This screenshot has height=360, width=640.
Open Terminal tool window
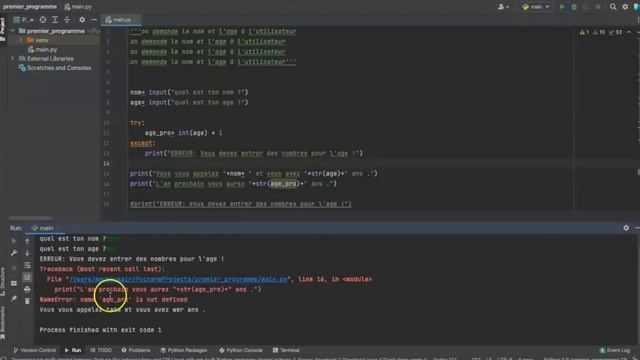pos(286,350)
